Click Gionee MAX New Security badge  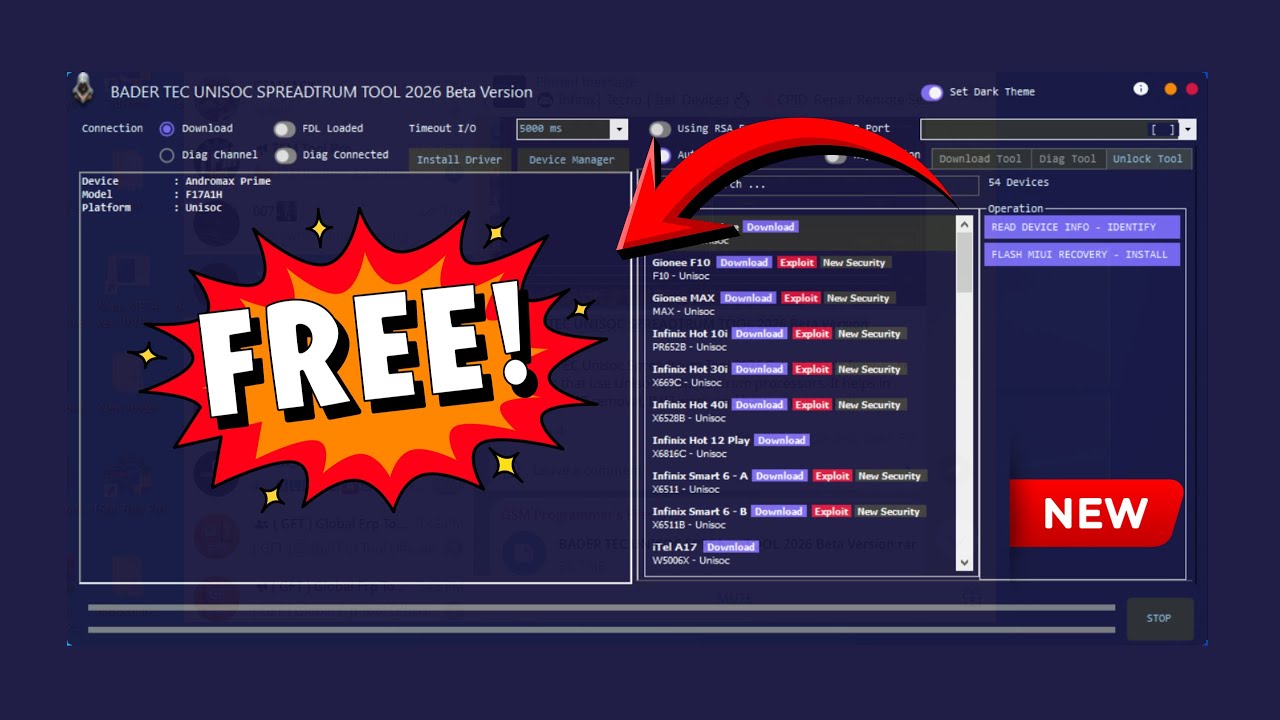click(858, 298)
